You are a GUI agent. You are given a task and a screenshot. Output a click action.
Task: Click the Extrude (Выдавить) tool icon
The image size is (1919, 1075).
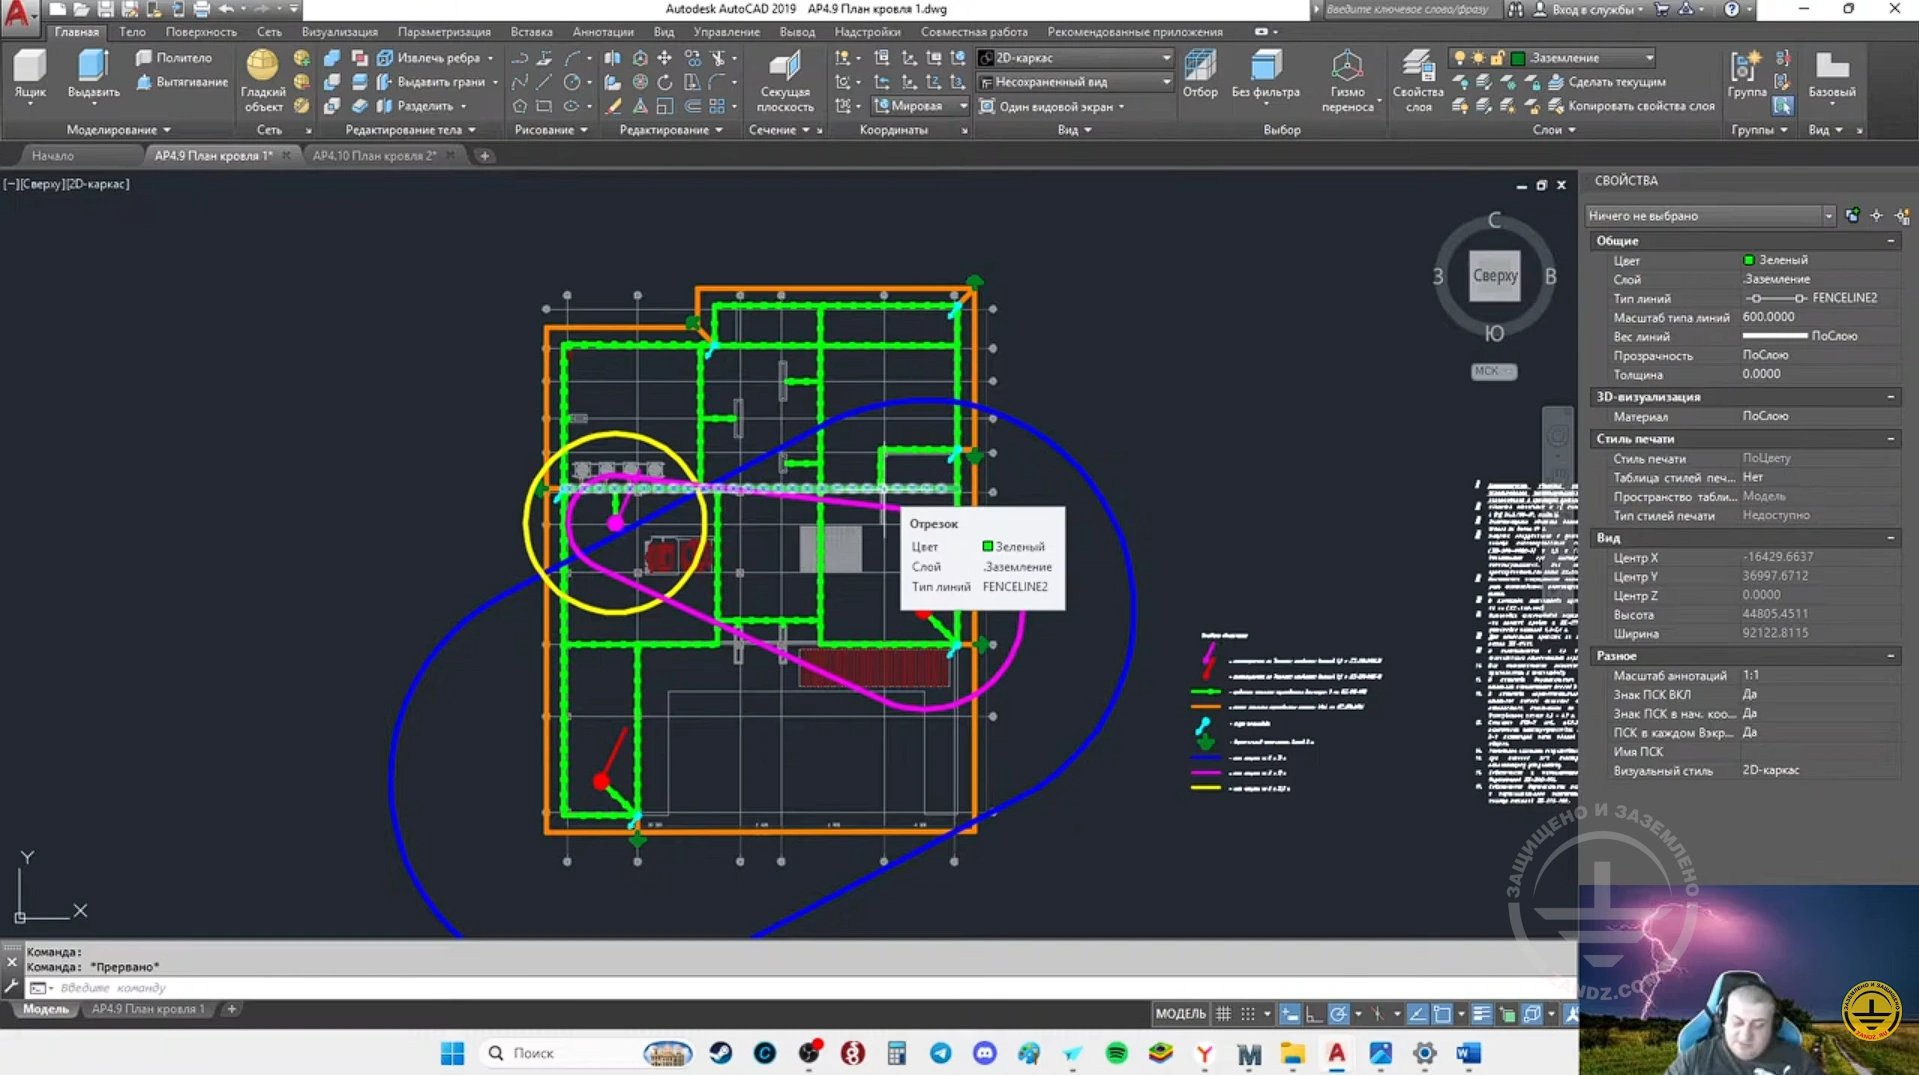point(93,66)
